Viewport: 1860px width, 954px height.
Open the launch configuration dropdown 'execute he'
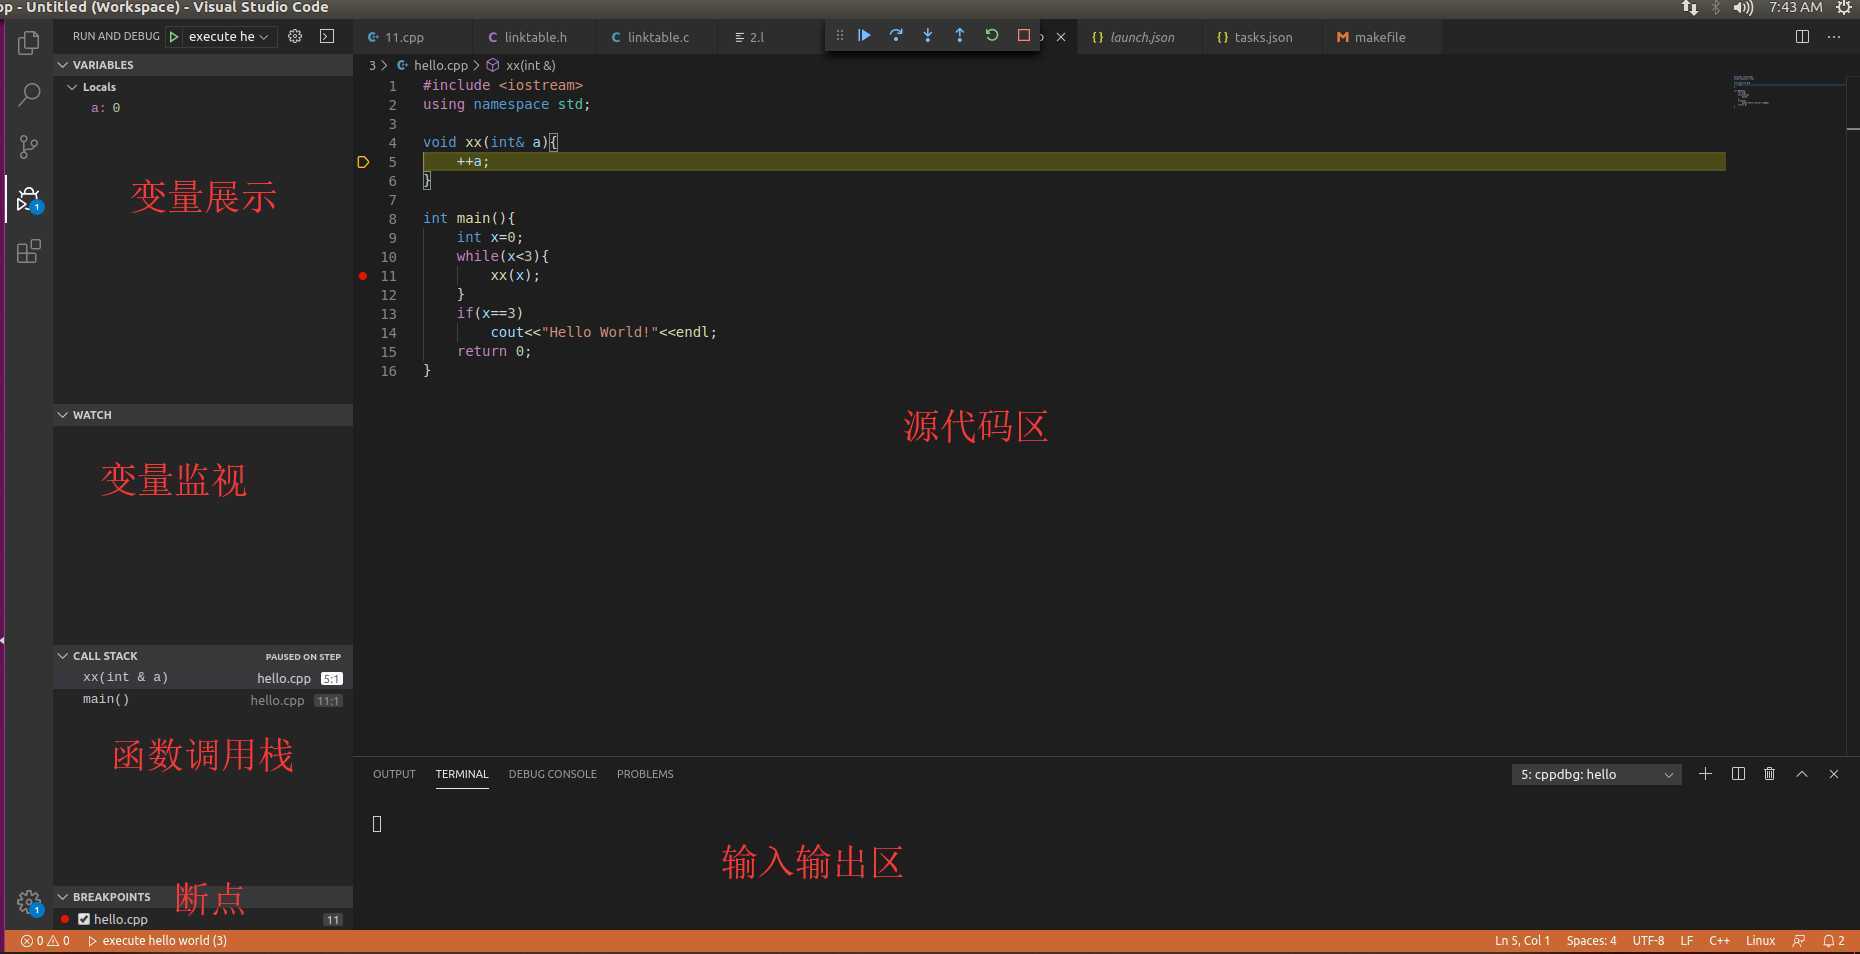tap(229, 36)
